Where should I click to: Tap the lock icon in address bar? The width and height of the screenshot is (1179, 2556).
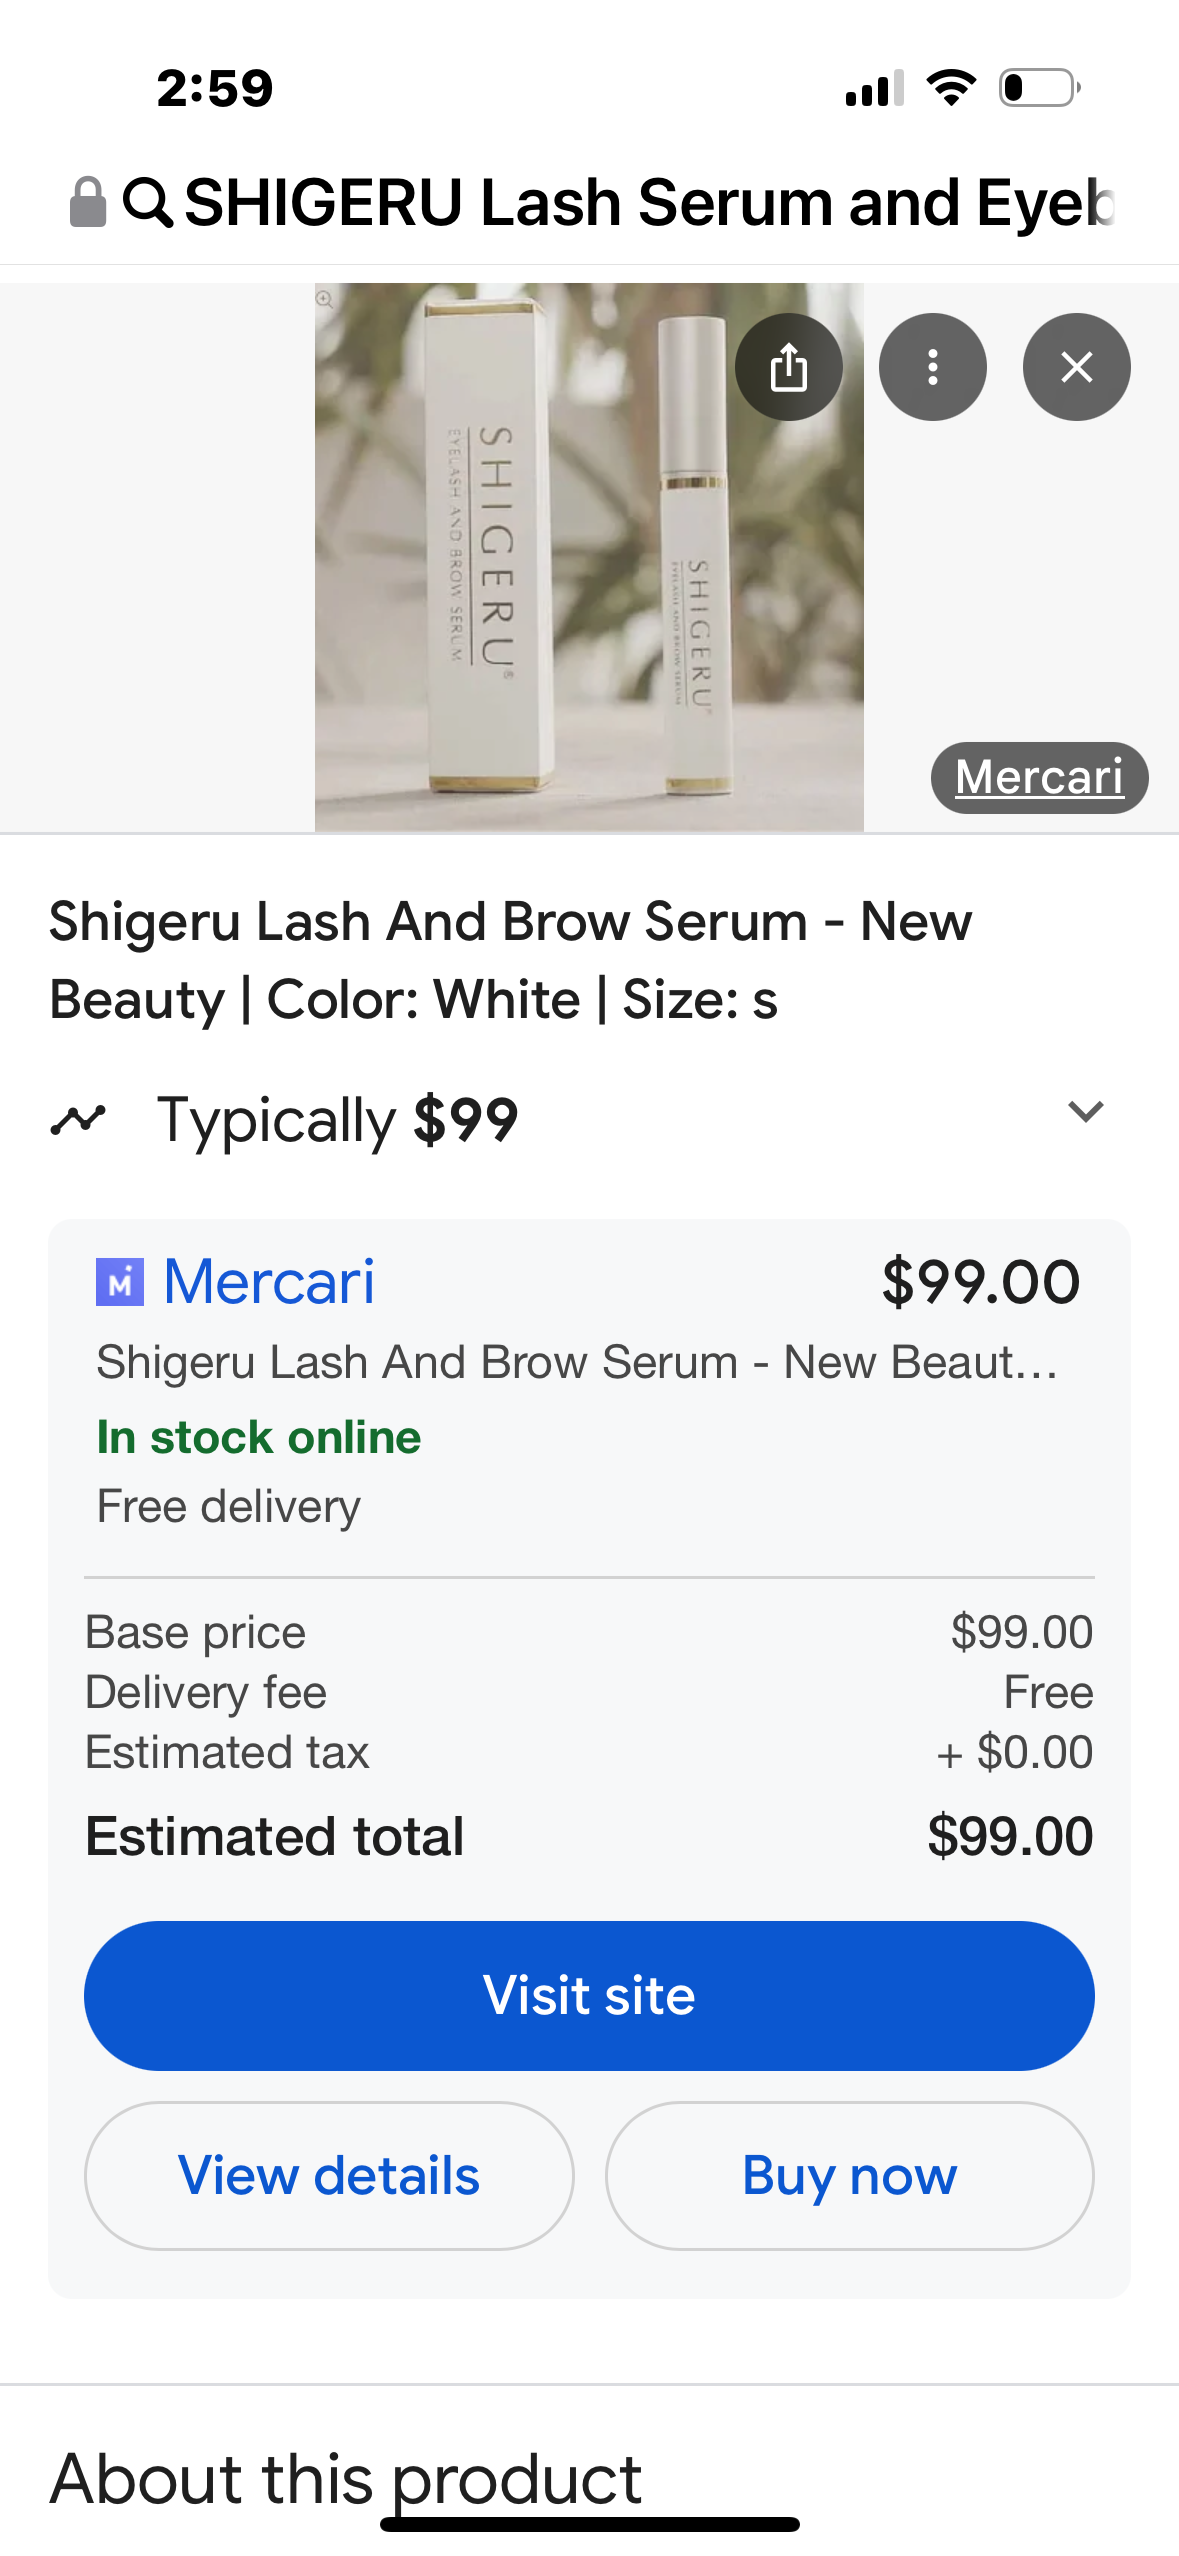[x=88, y=202]
